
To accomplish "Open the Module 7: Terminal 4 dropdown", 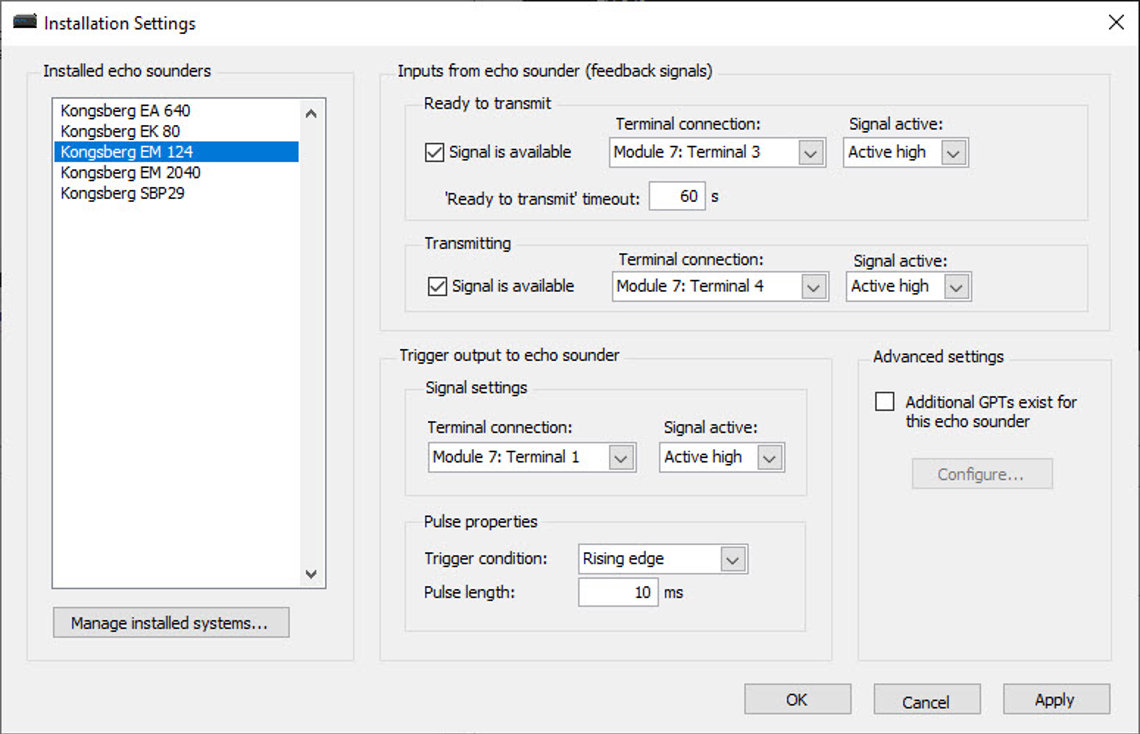I will tap(720, 286).
